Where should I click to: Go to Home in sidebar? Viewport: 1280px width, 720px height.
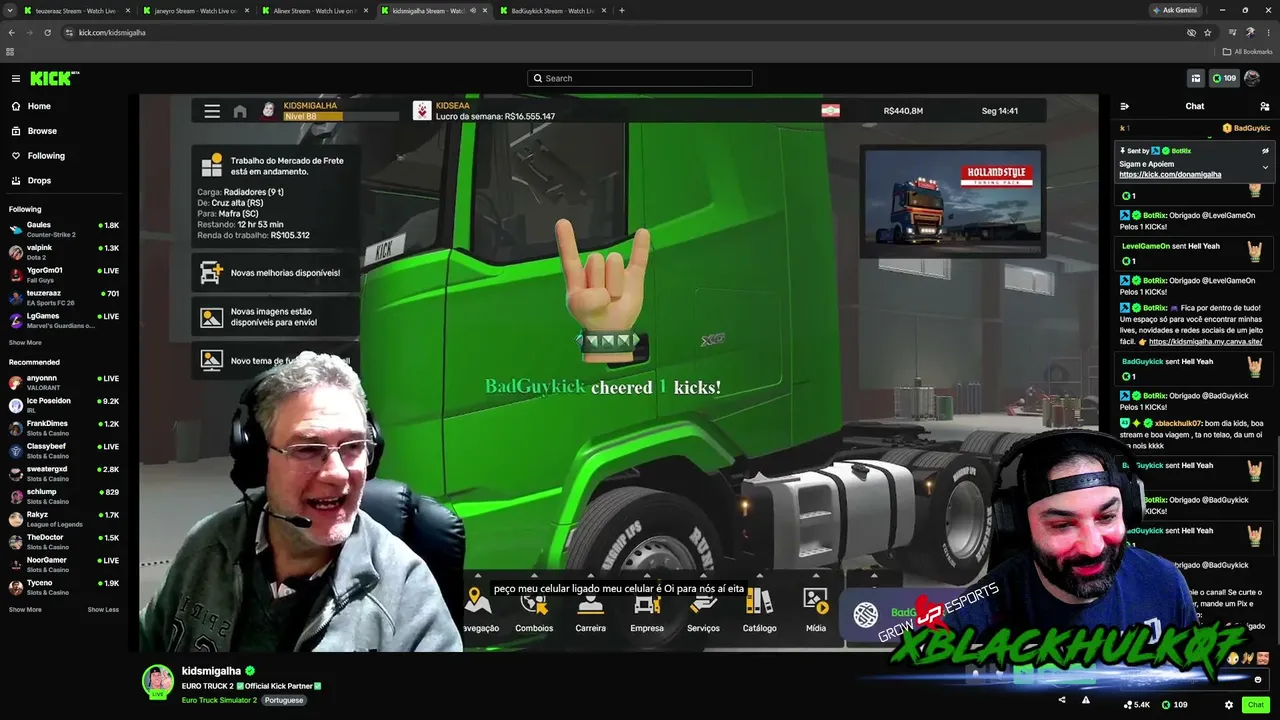pyautogui.click(x=39, y=106)
